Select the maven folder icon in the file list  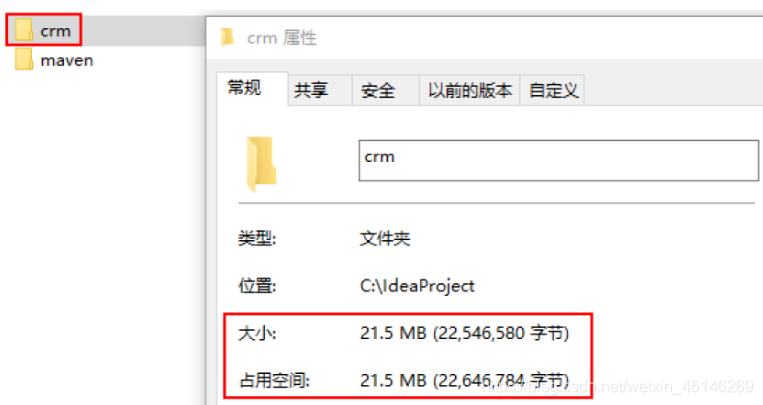(x=23, y=59)
